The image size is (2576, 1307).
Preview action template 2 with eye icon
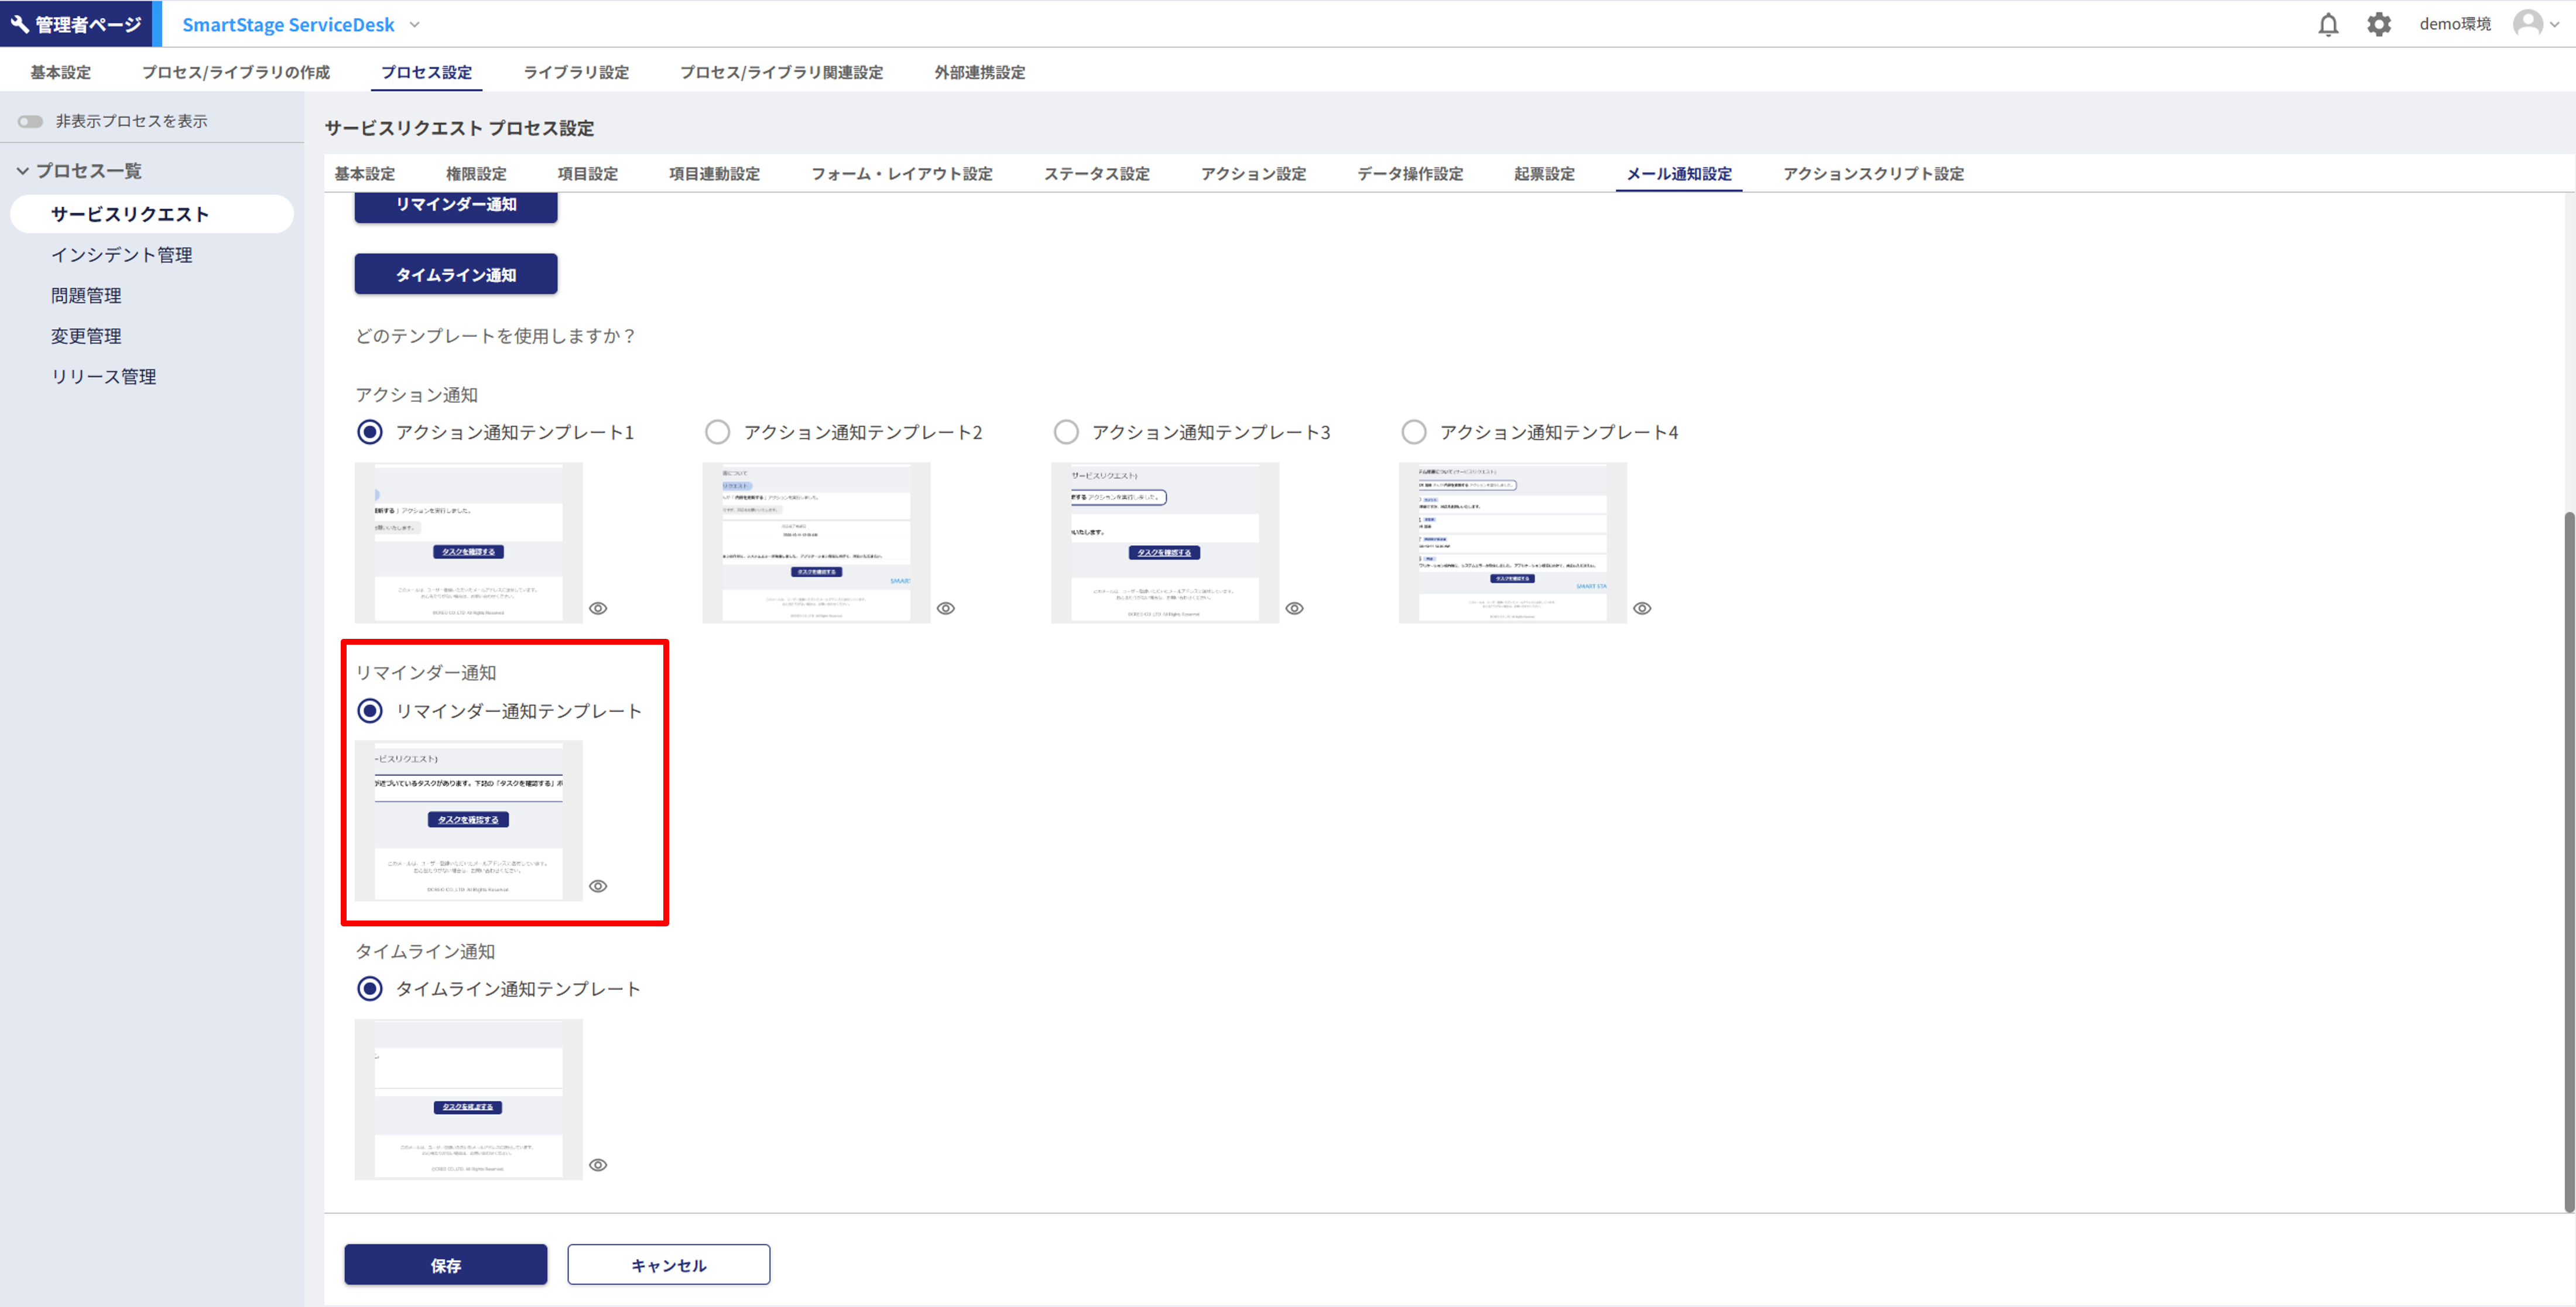(x=946, y=608)
